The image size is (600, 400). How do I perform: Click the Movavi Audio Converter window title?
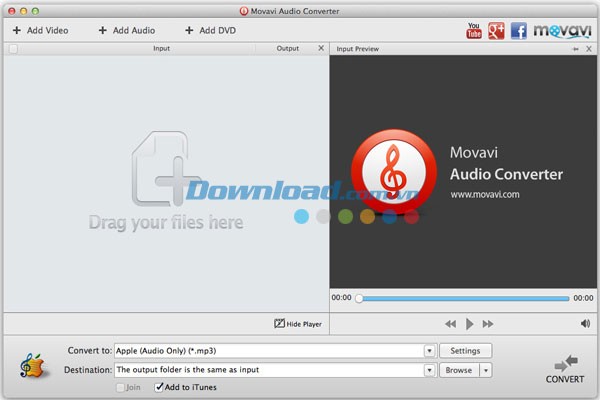click(295, 11)
